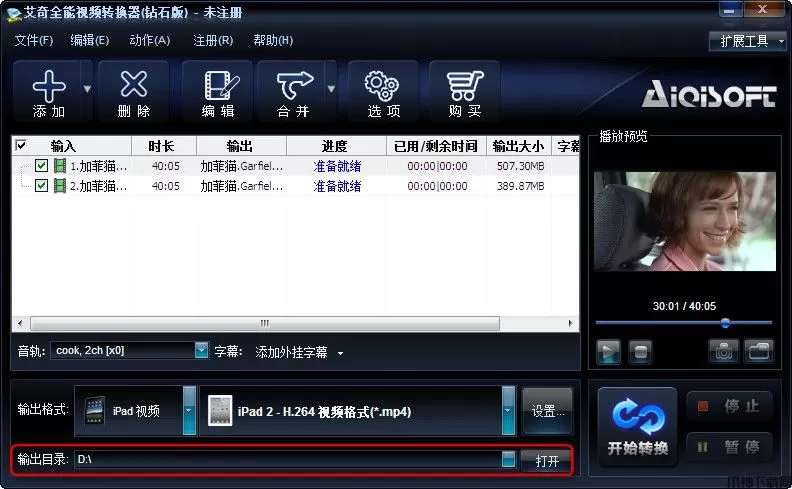Viewport: 792px width, 489px height.
Task: Select the 507.30MB output size cell
Action: [520, 166]
